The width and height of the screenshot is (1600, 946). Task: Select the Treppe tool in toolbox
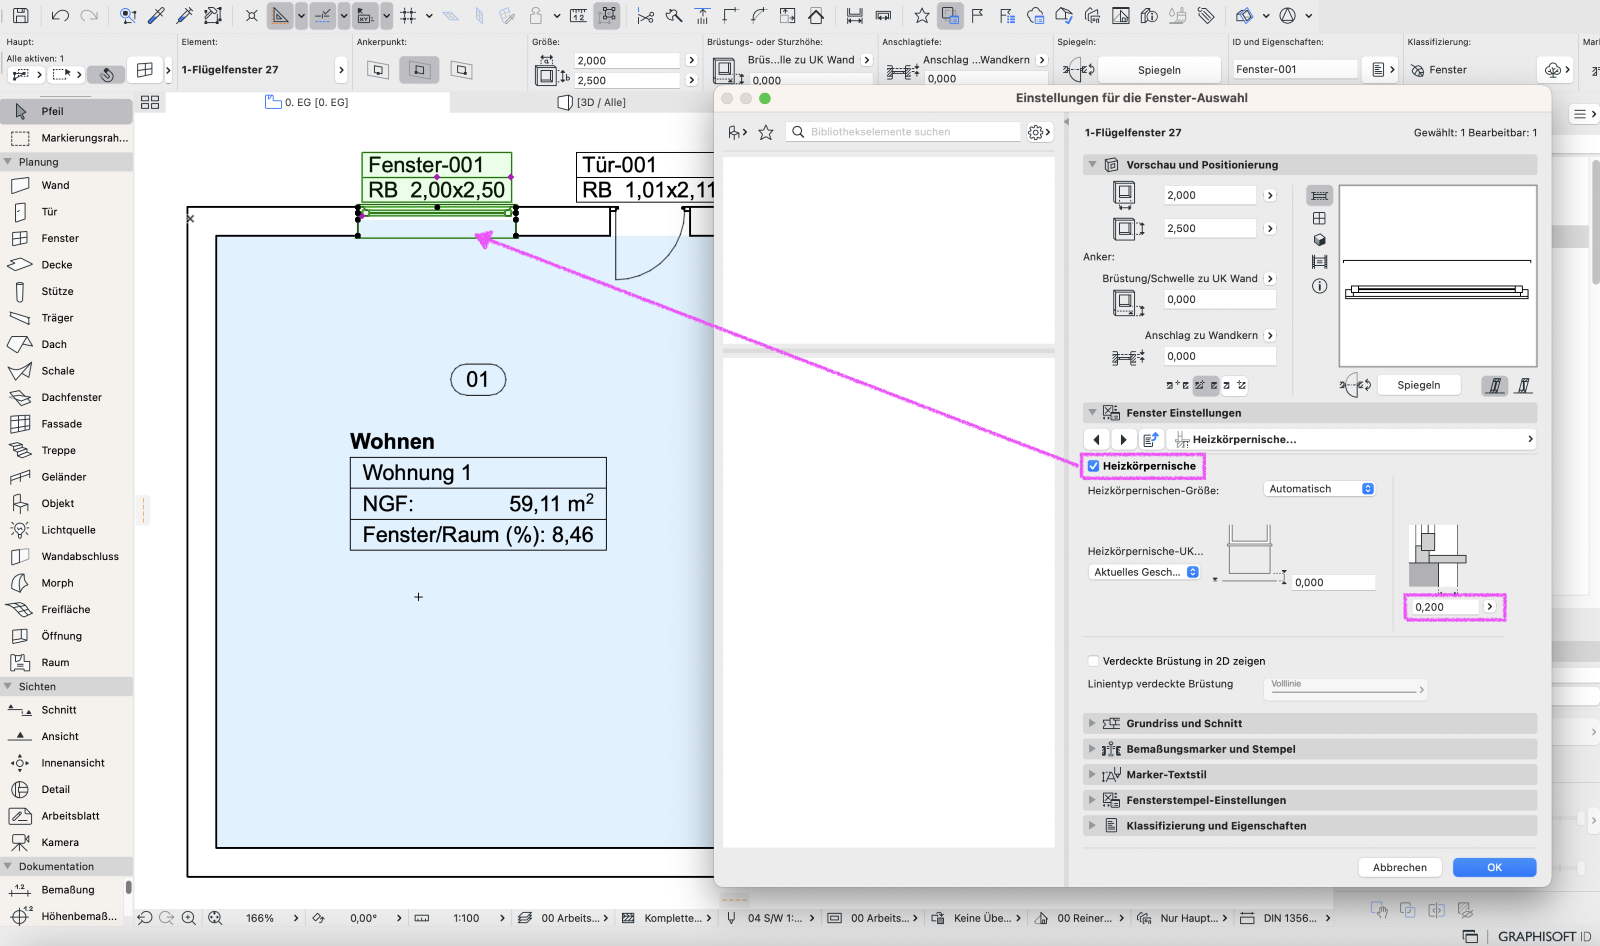[x=66, y=450]
